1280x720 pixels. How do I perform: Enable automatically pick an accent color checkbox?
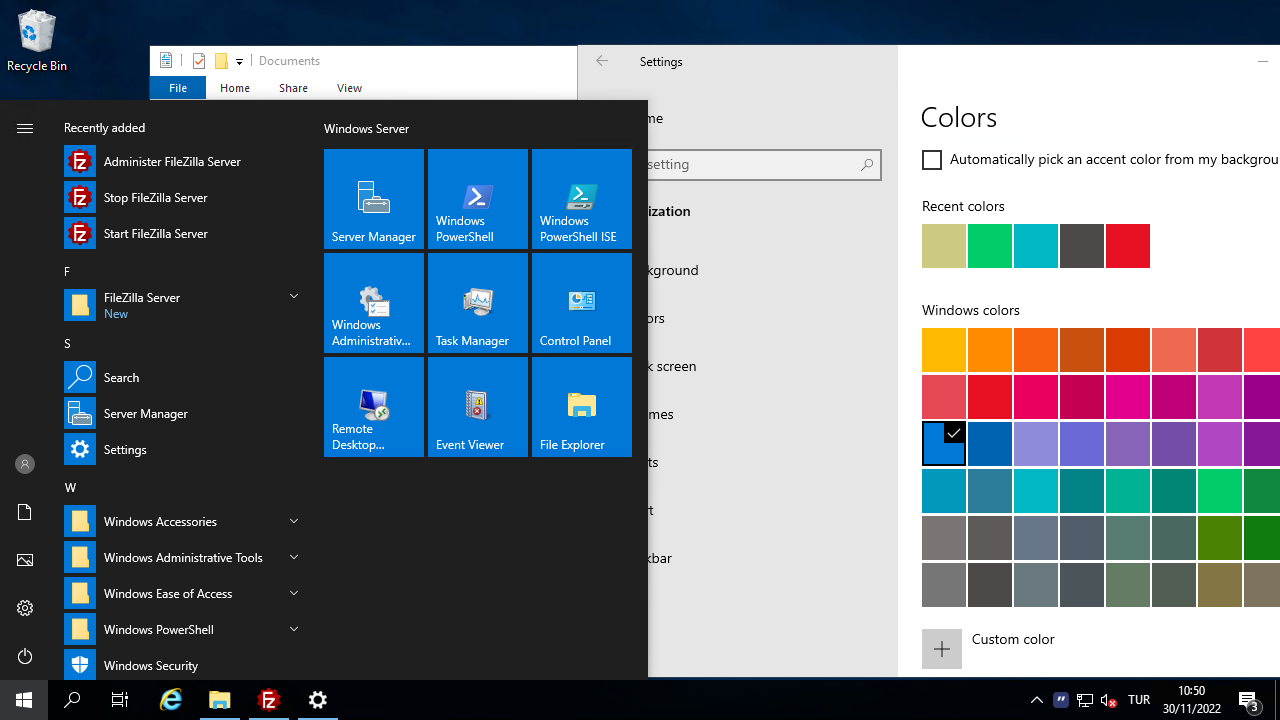coord(932,160)
